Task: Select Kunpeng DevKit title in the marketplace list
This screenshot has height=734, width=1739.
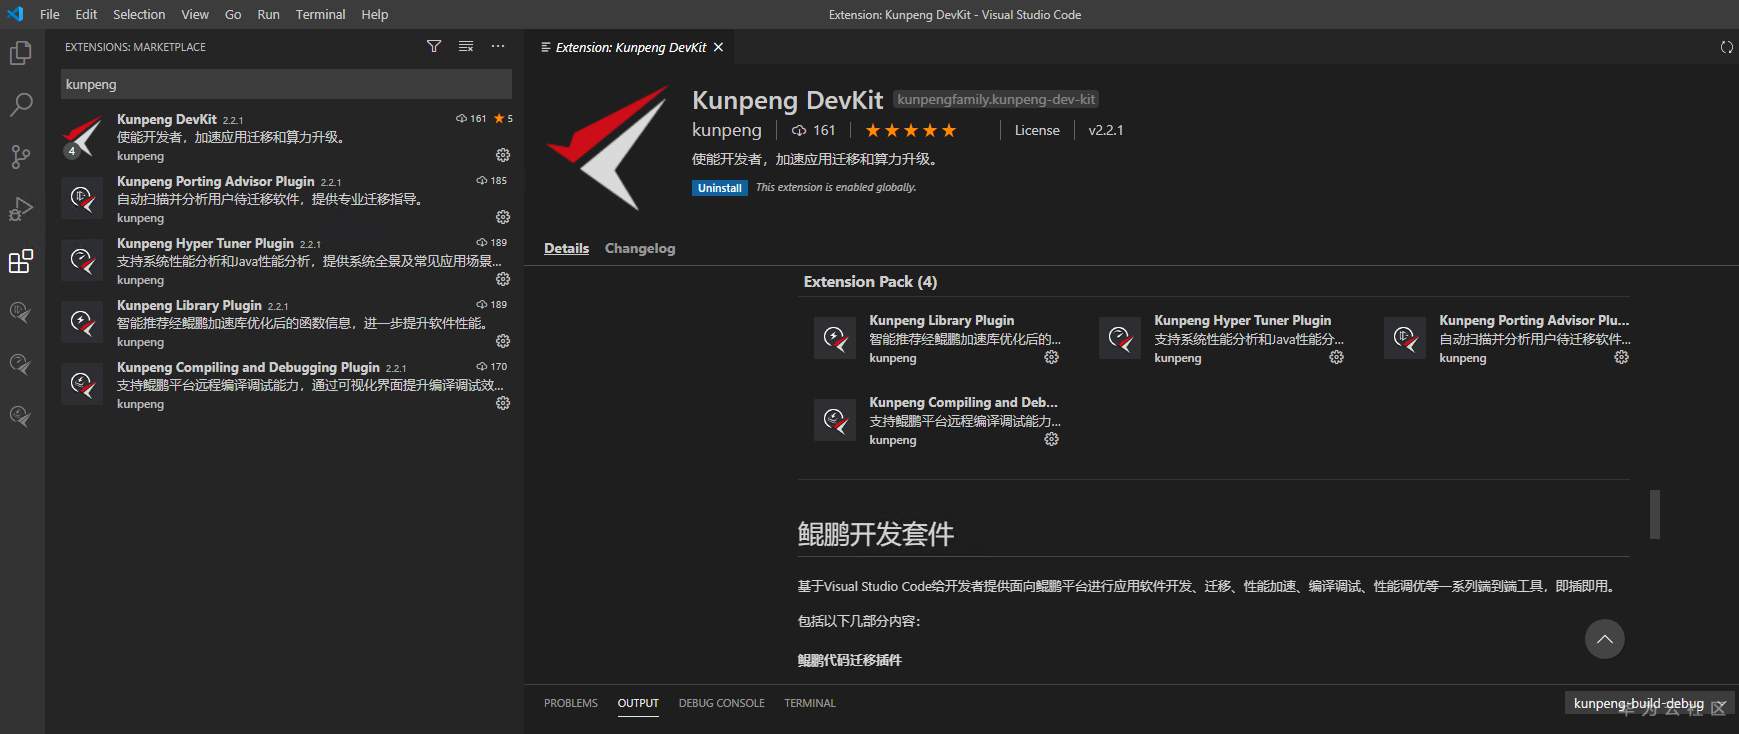Action: click(167, 119)
